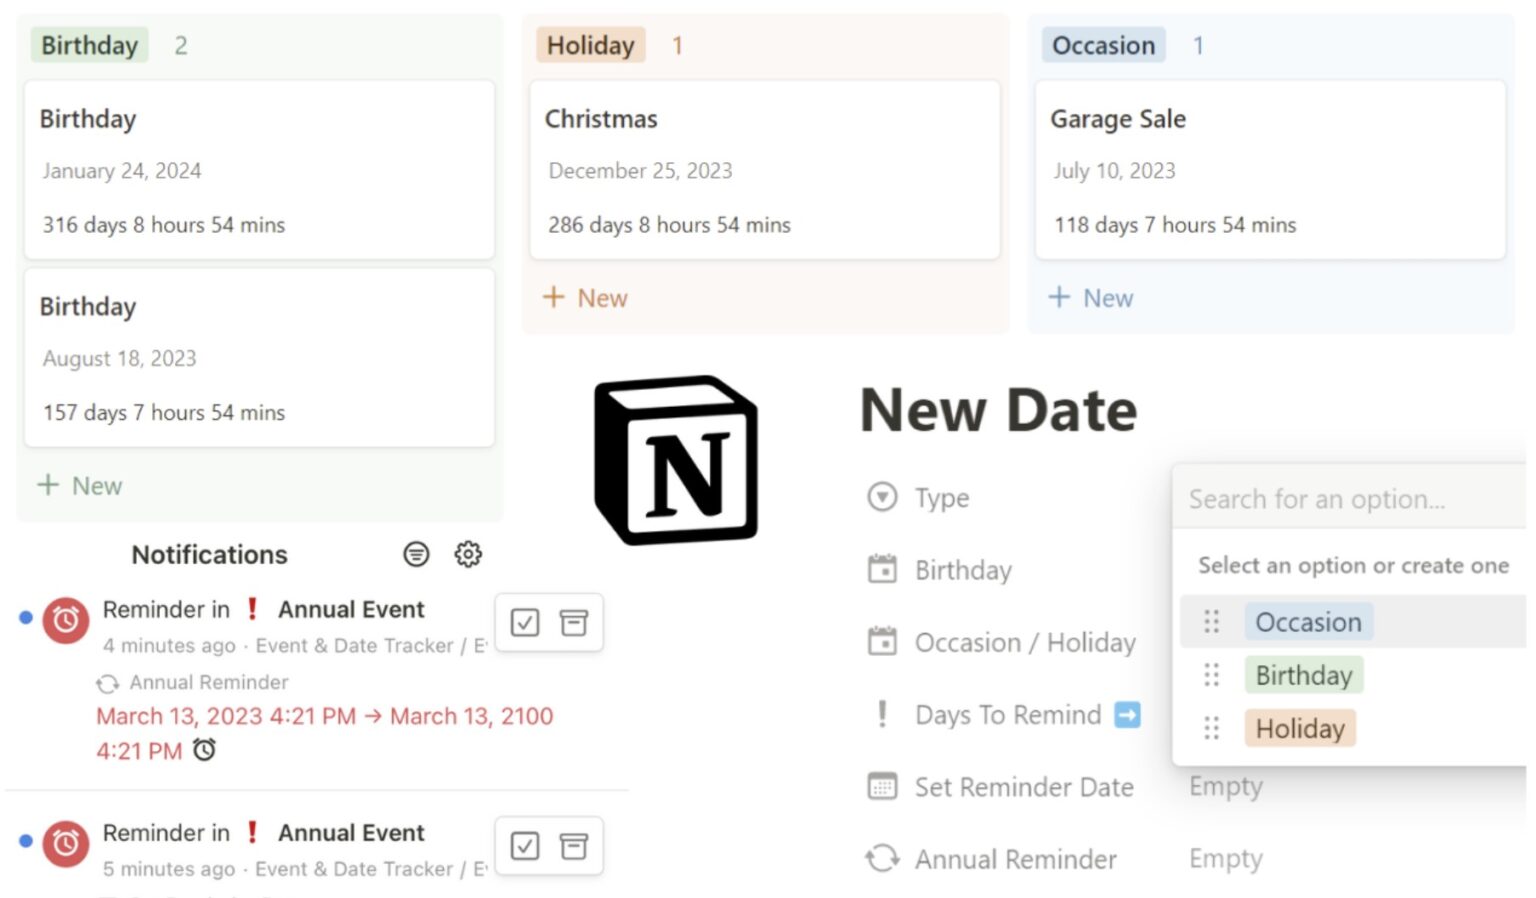Select the Holiday column header tag
The width and height of the screenshot is (1536, 898).
pyautogui.click(x=590, y=46)
